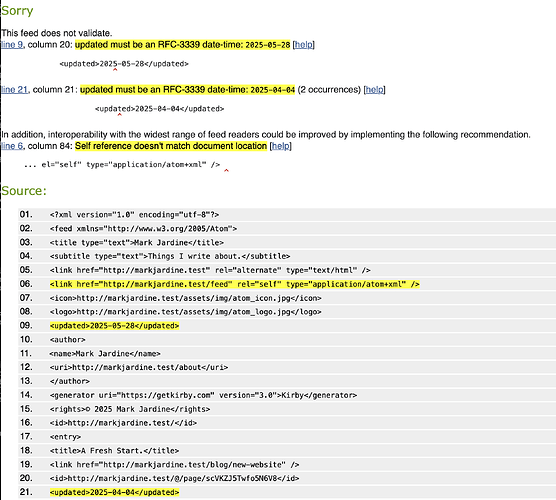This screenshot has height=500, width=556.
Task: Click highlighted source line 06 rel="self" link
Action: [235, 284]
